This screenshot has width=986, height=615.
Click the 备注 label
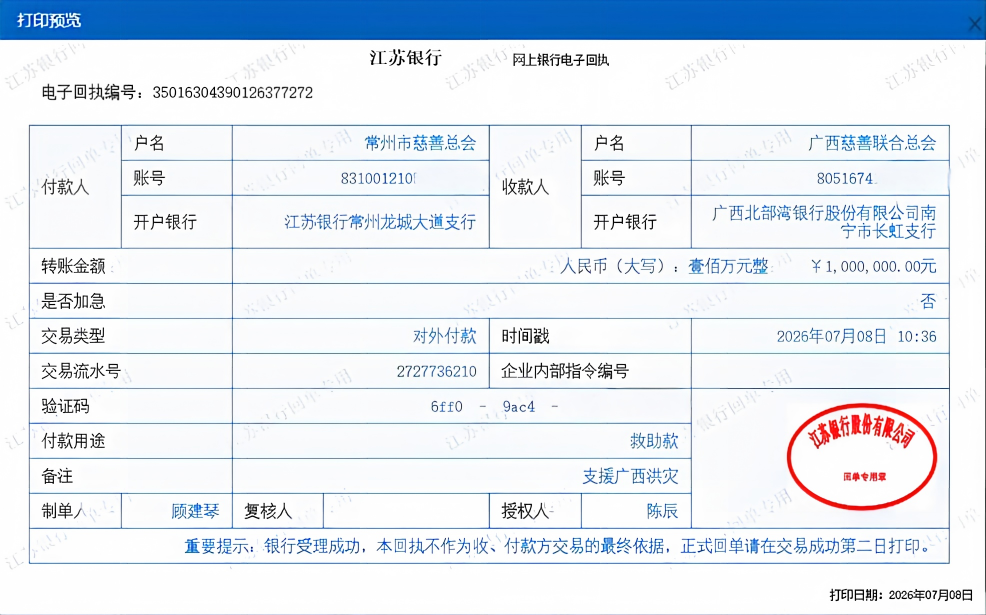[x=57, y=476]
